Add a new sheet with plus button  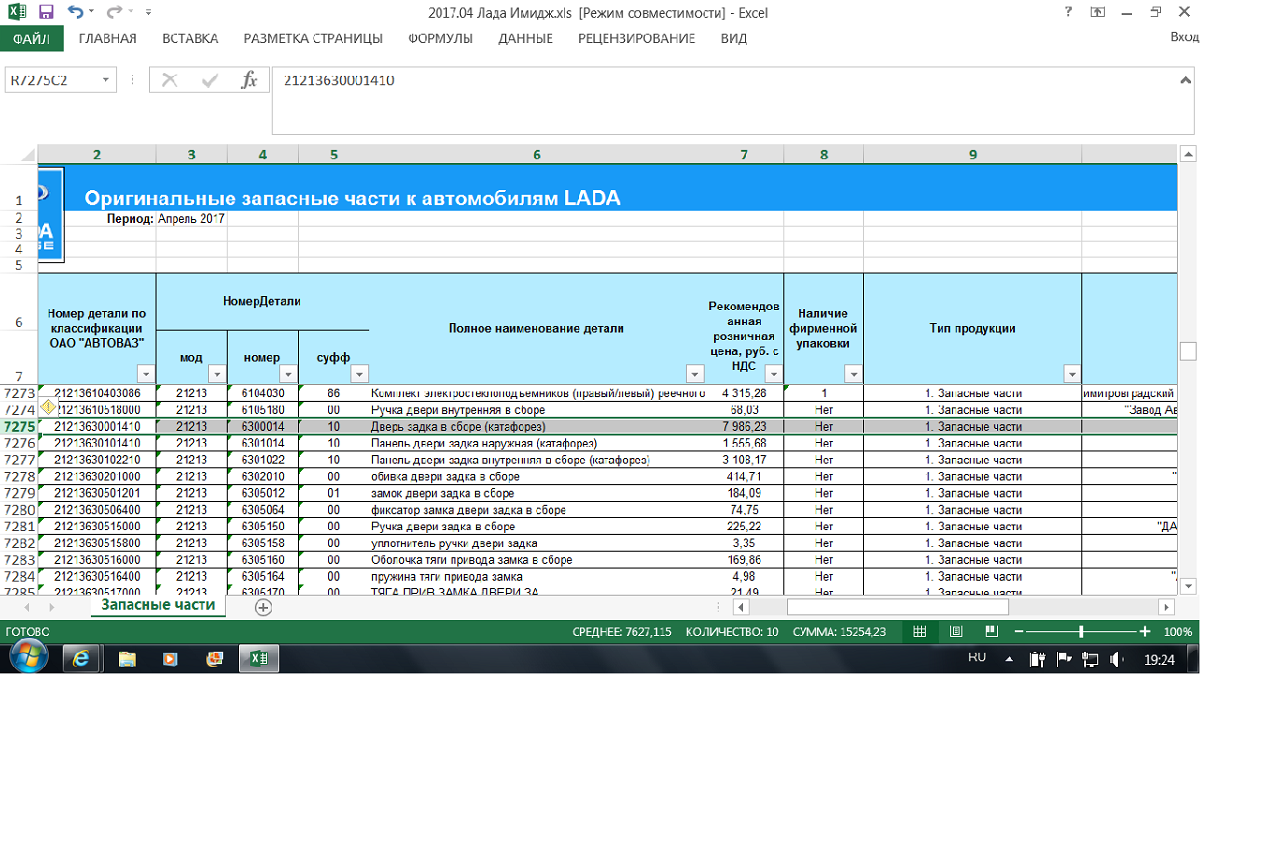click(x=263, y=607)
